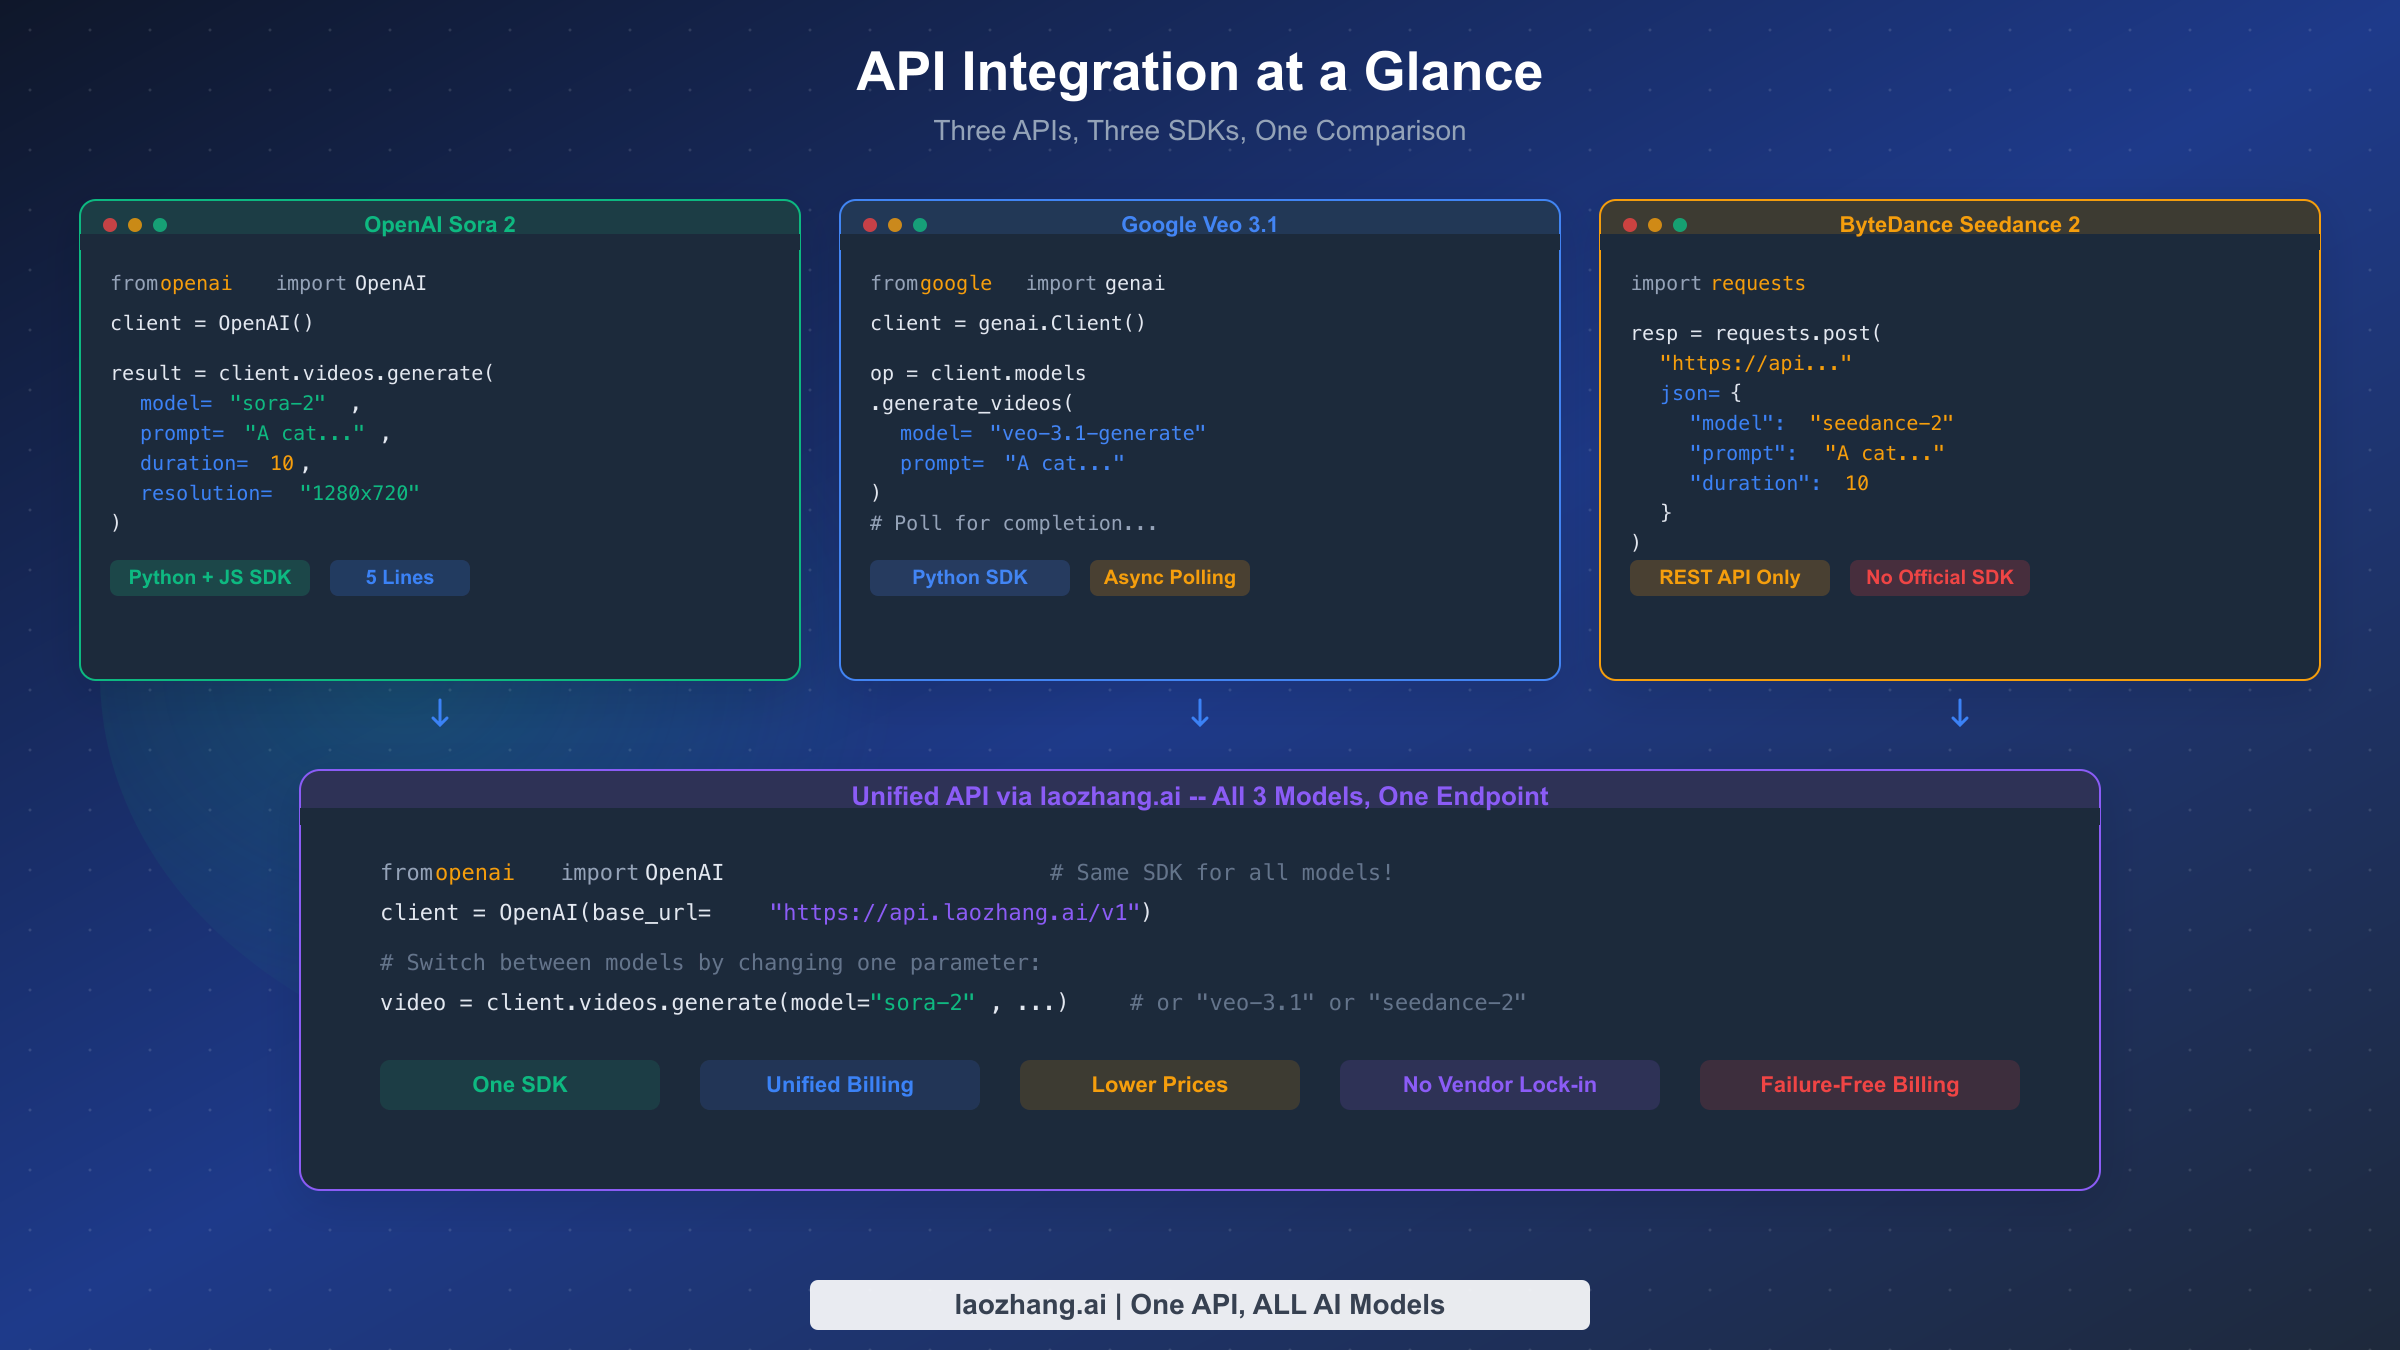The width and height of the screenshot is (2400, 1350).
Task: Click the green dot on the Google Veo 3.1 card
Action: (x=921, y=225)
